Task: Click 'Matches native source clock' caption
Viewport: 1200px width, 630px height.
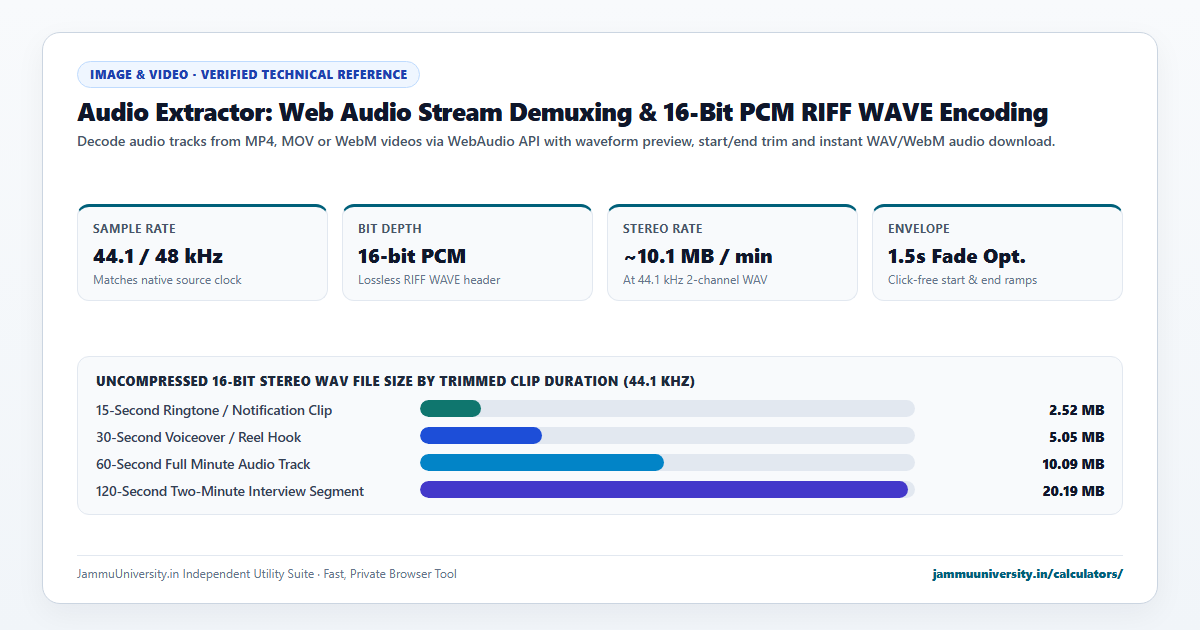Action: pos(167,280)
